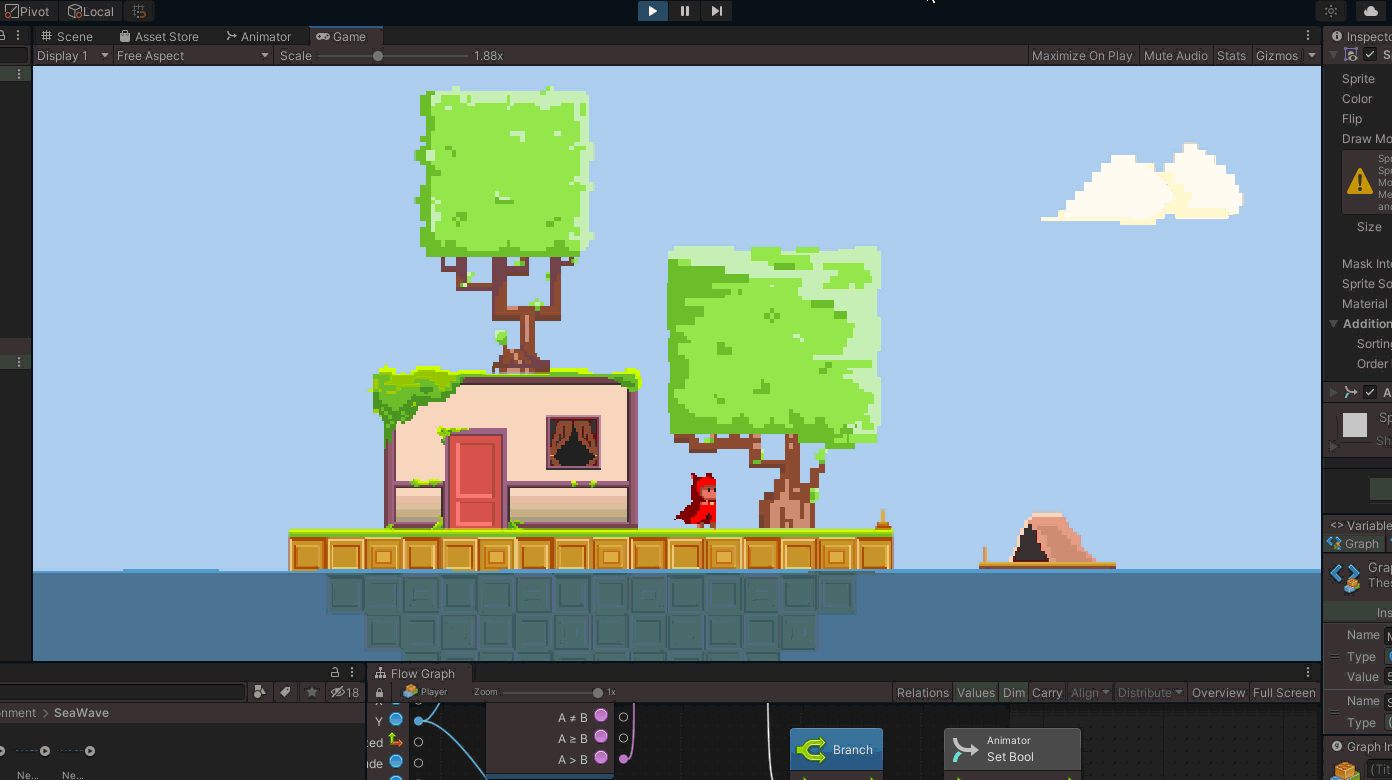Screen dimensions: 1392x780
Task: Show Stats overlay
Action: point(1231,56)
